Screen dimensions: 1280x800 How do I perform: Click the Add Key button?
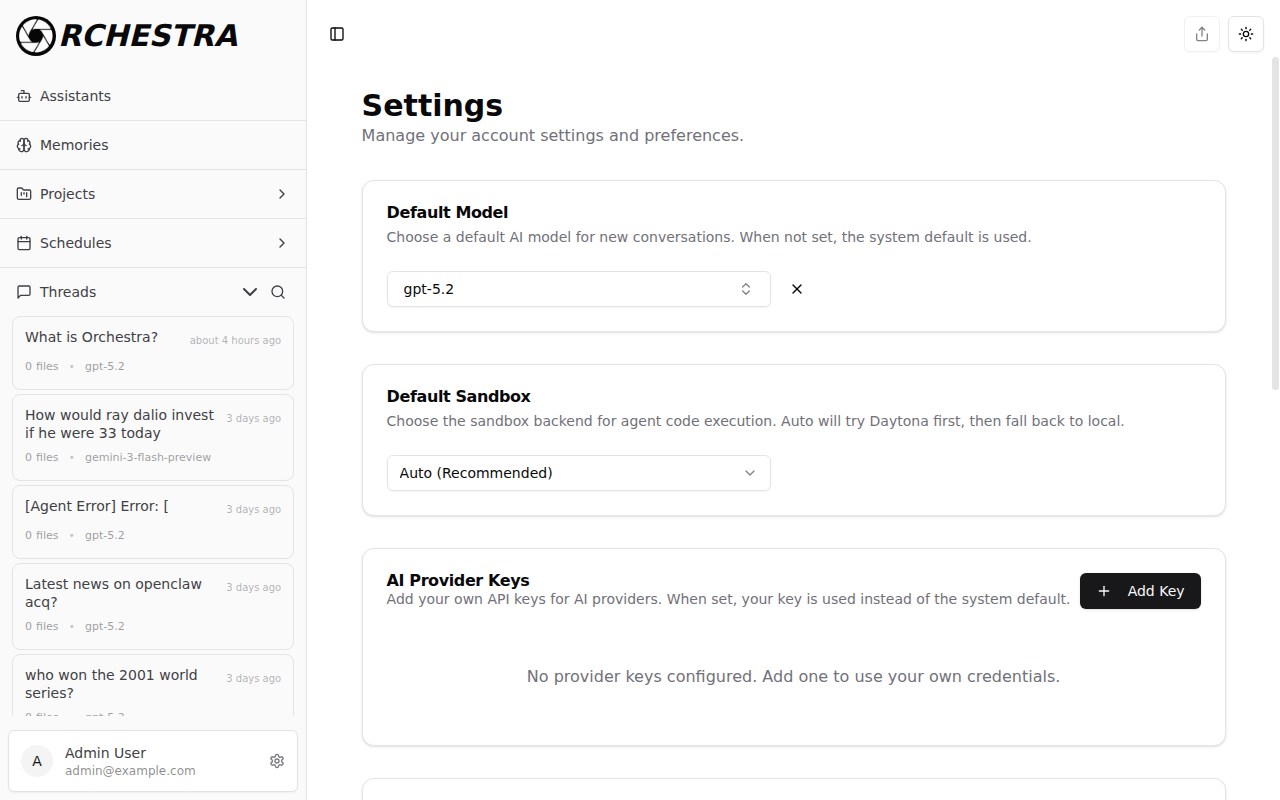pyautogui.click(x=1140, y=591)
